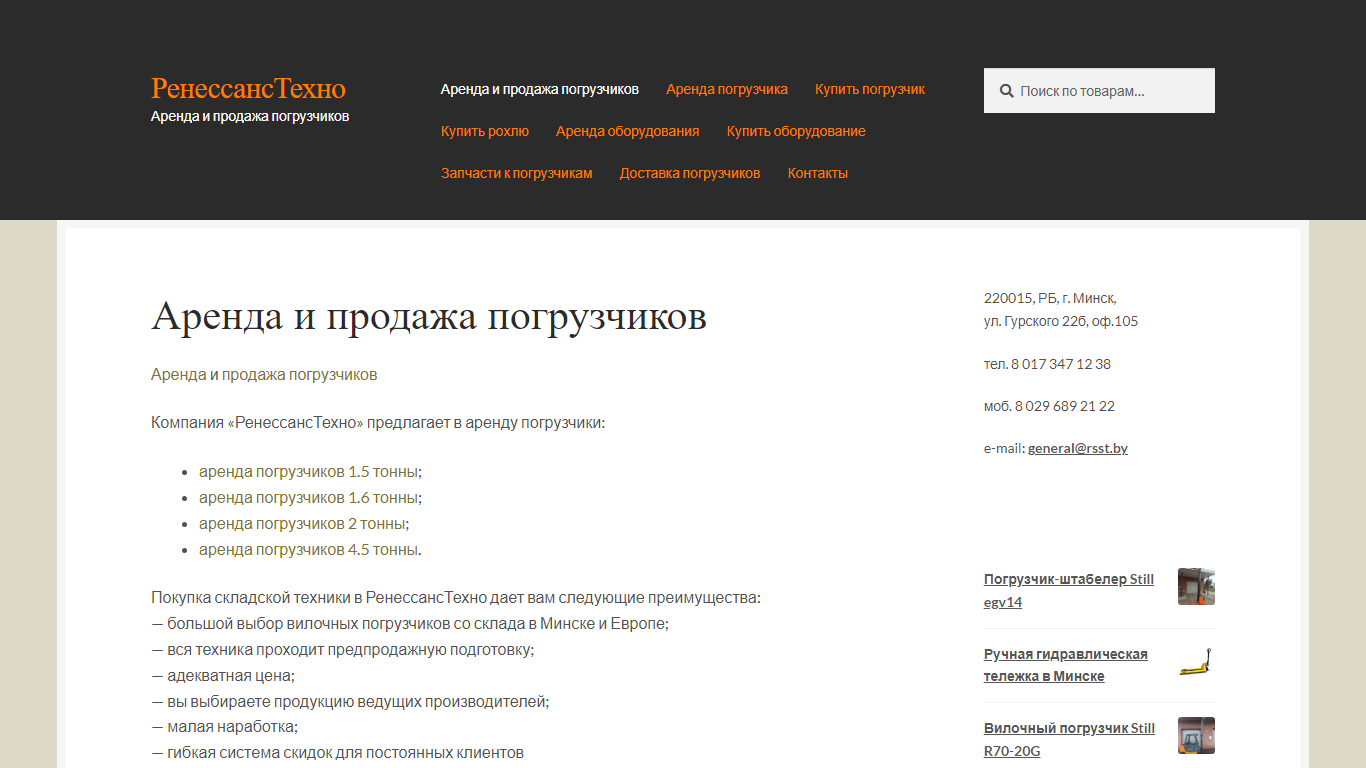Click the tagline under the РенессансТехно logo

point(250,116)
